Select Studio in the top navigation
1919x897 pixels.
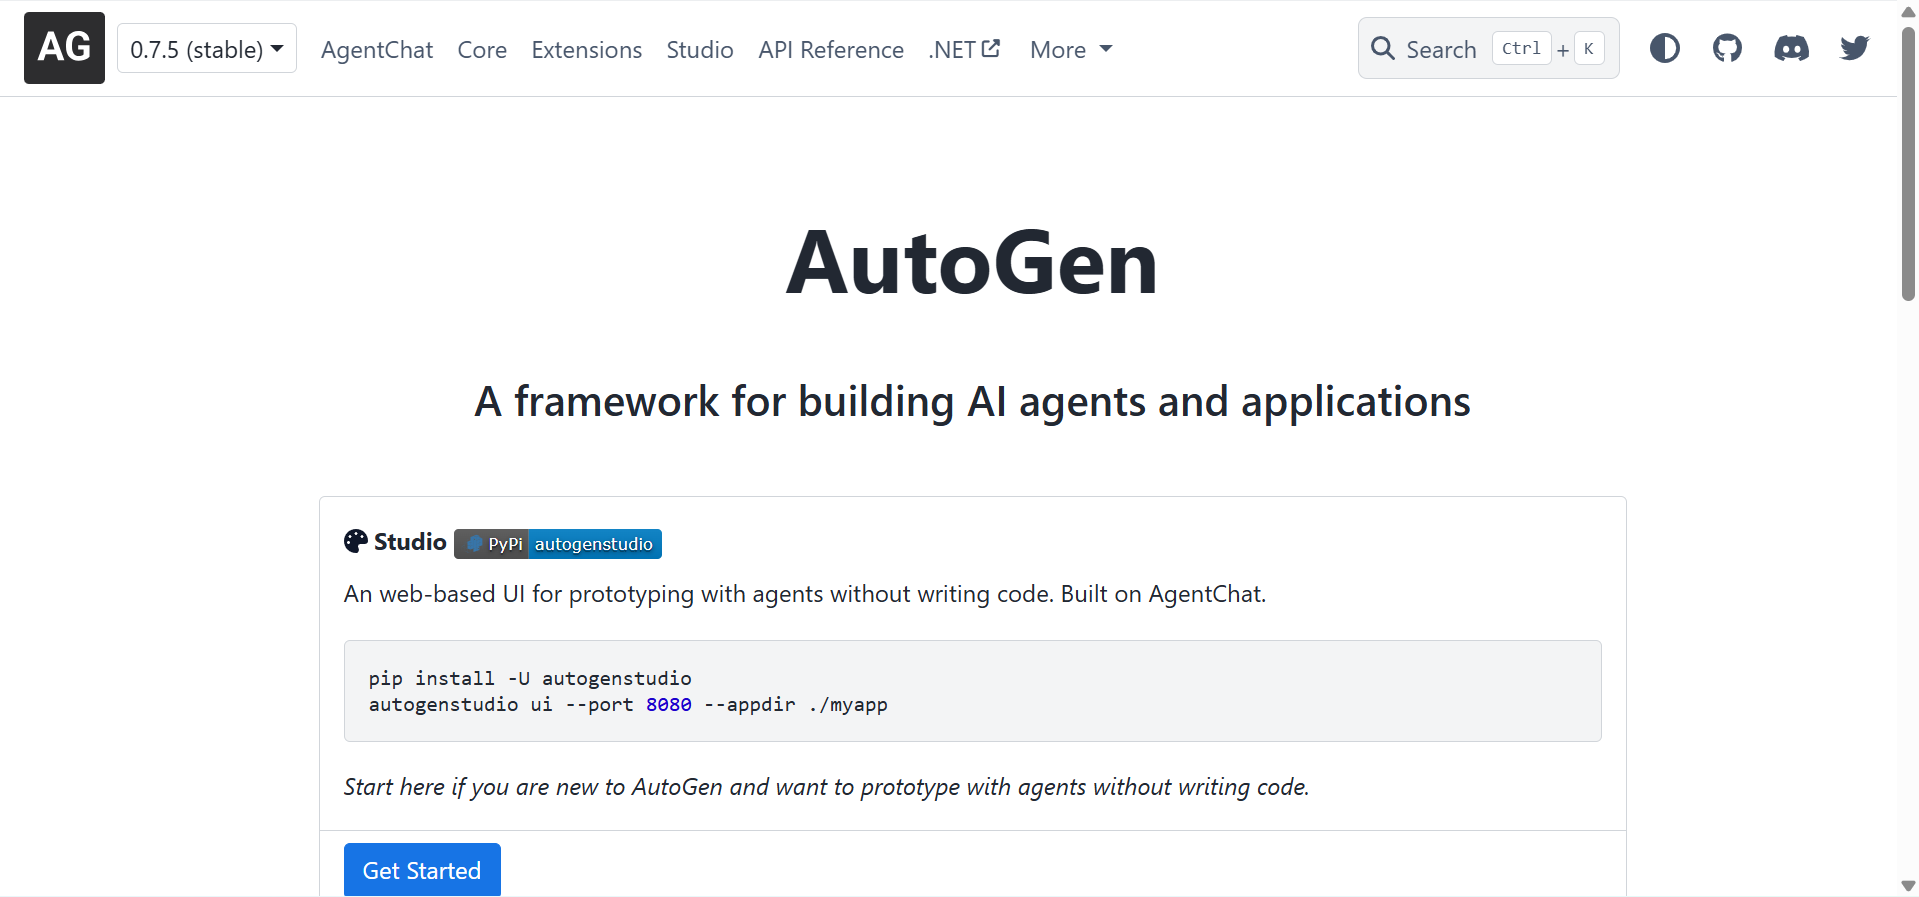(700, 49)
